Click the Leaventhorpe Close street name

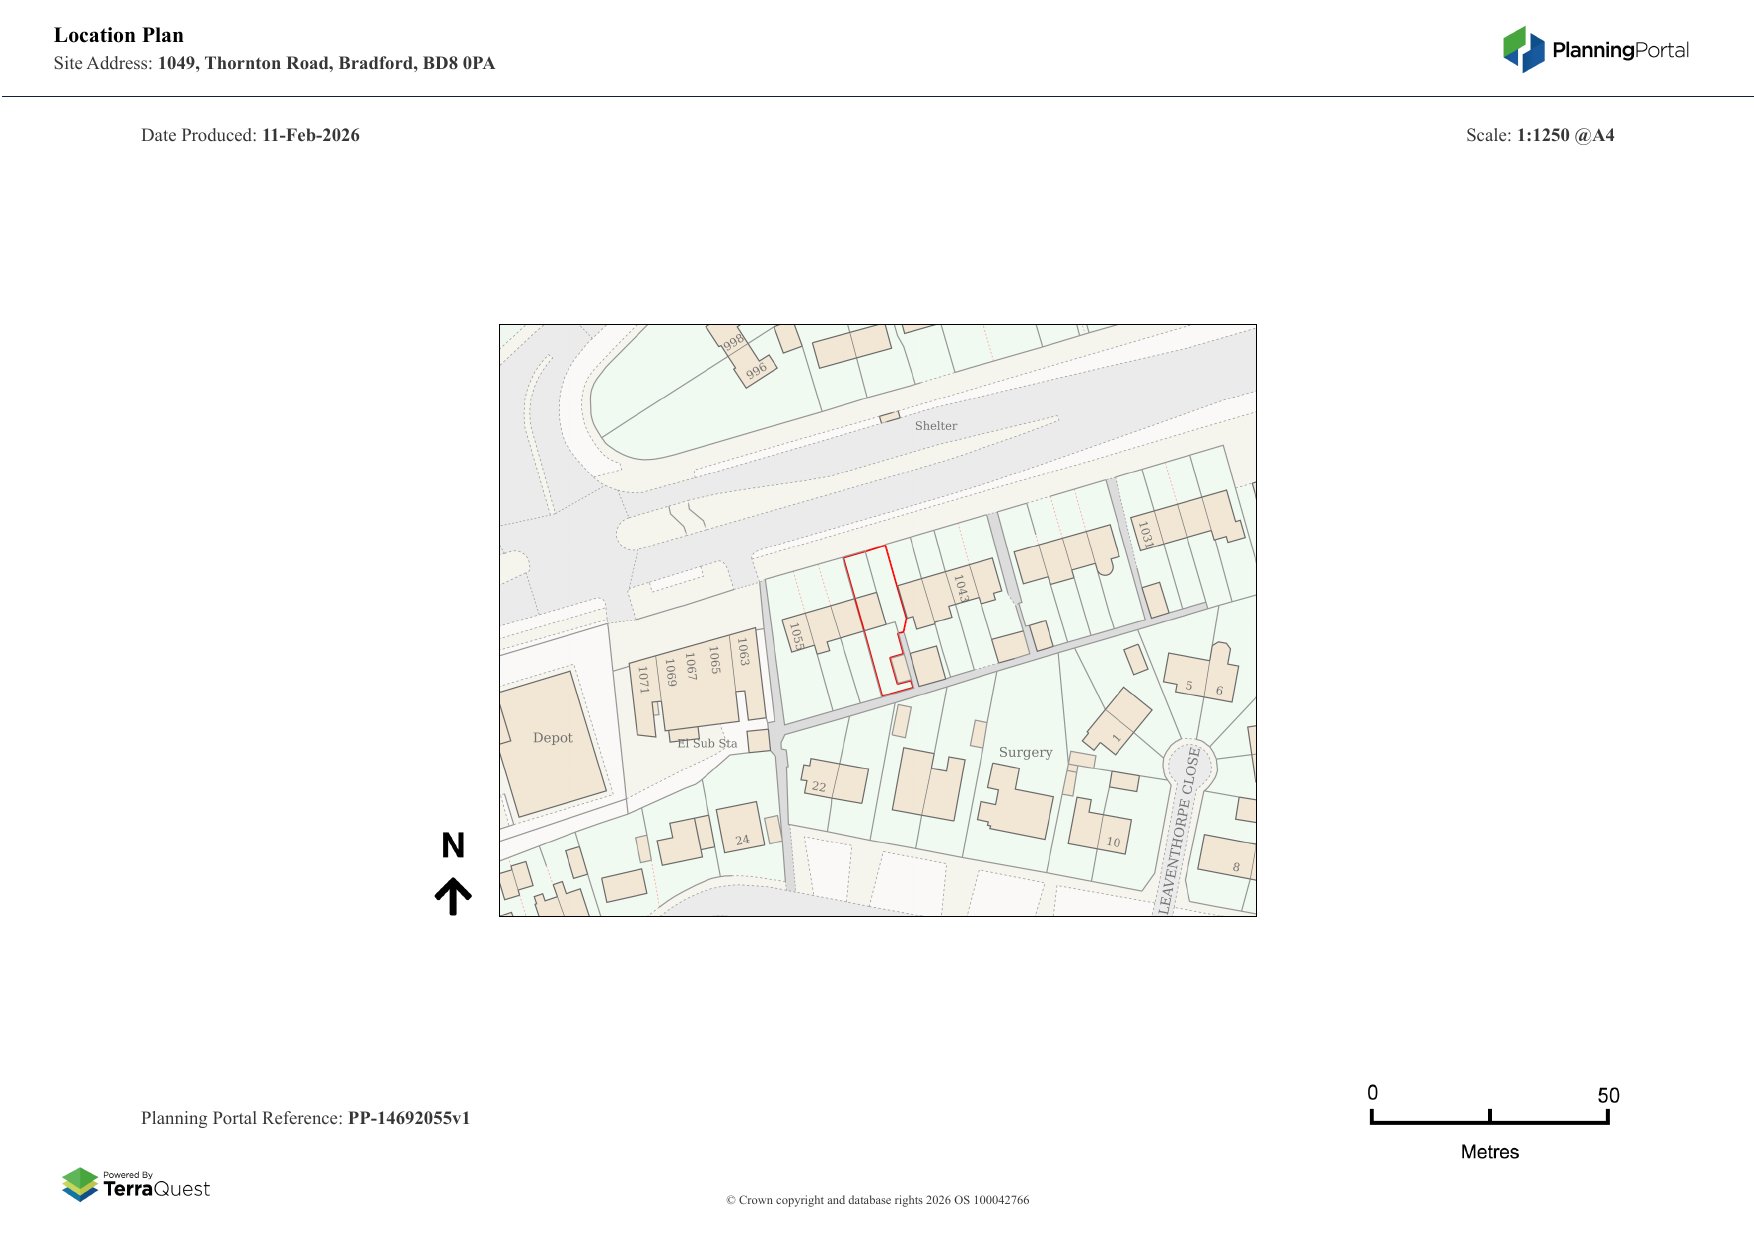coord(1180,828)
